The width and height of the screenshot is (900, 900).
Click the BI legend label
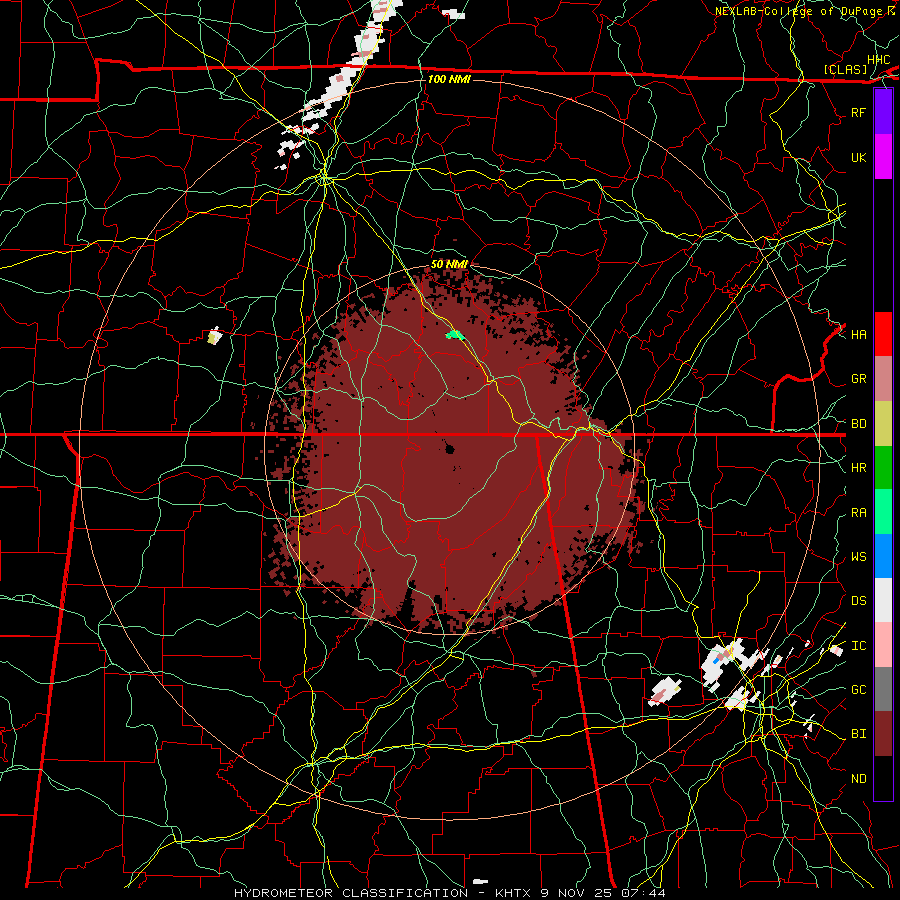point(858,734)
